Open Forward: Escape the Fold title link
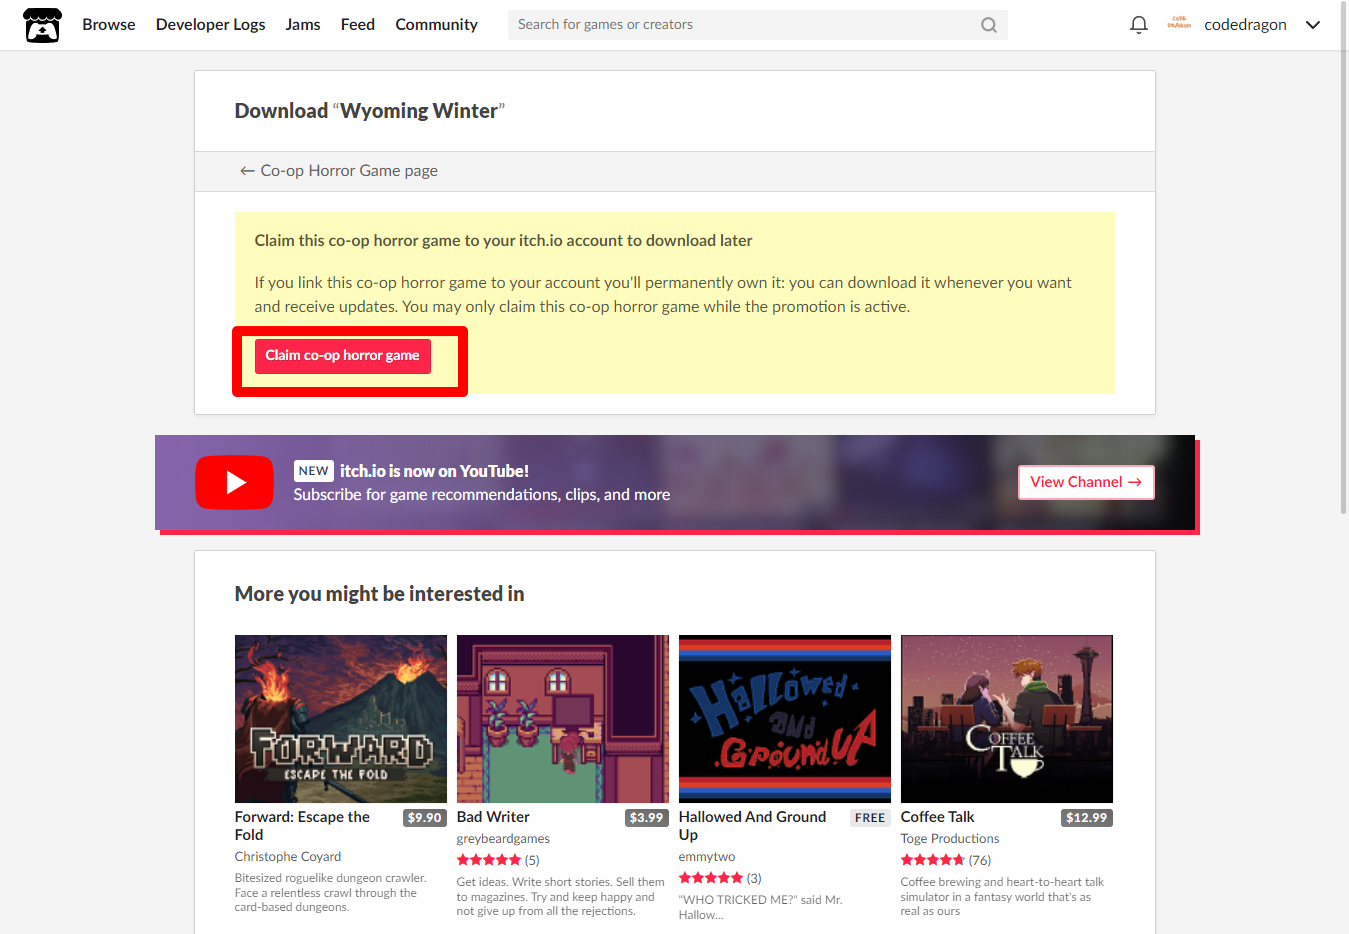The width and height of the screenshot is (1349, 934). pyautogui.click(x=302, y=826)
